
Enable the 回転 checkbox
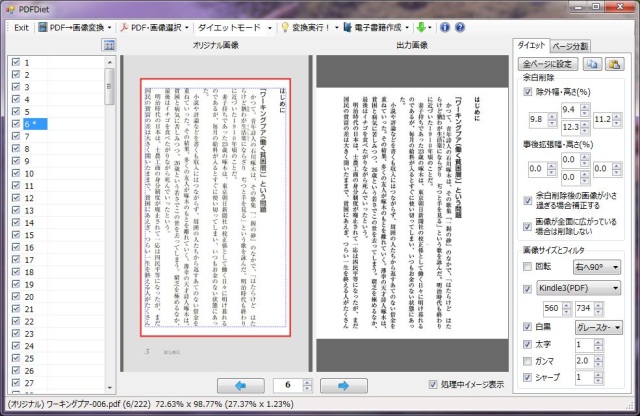click(528, 267)
